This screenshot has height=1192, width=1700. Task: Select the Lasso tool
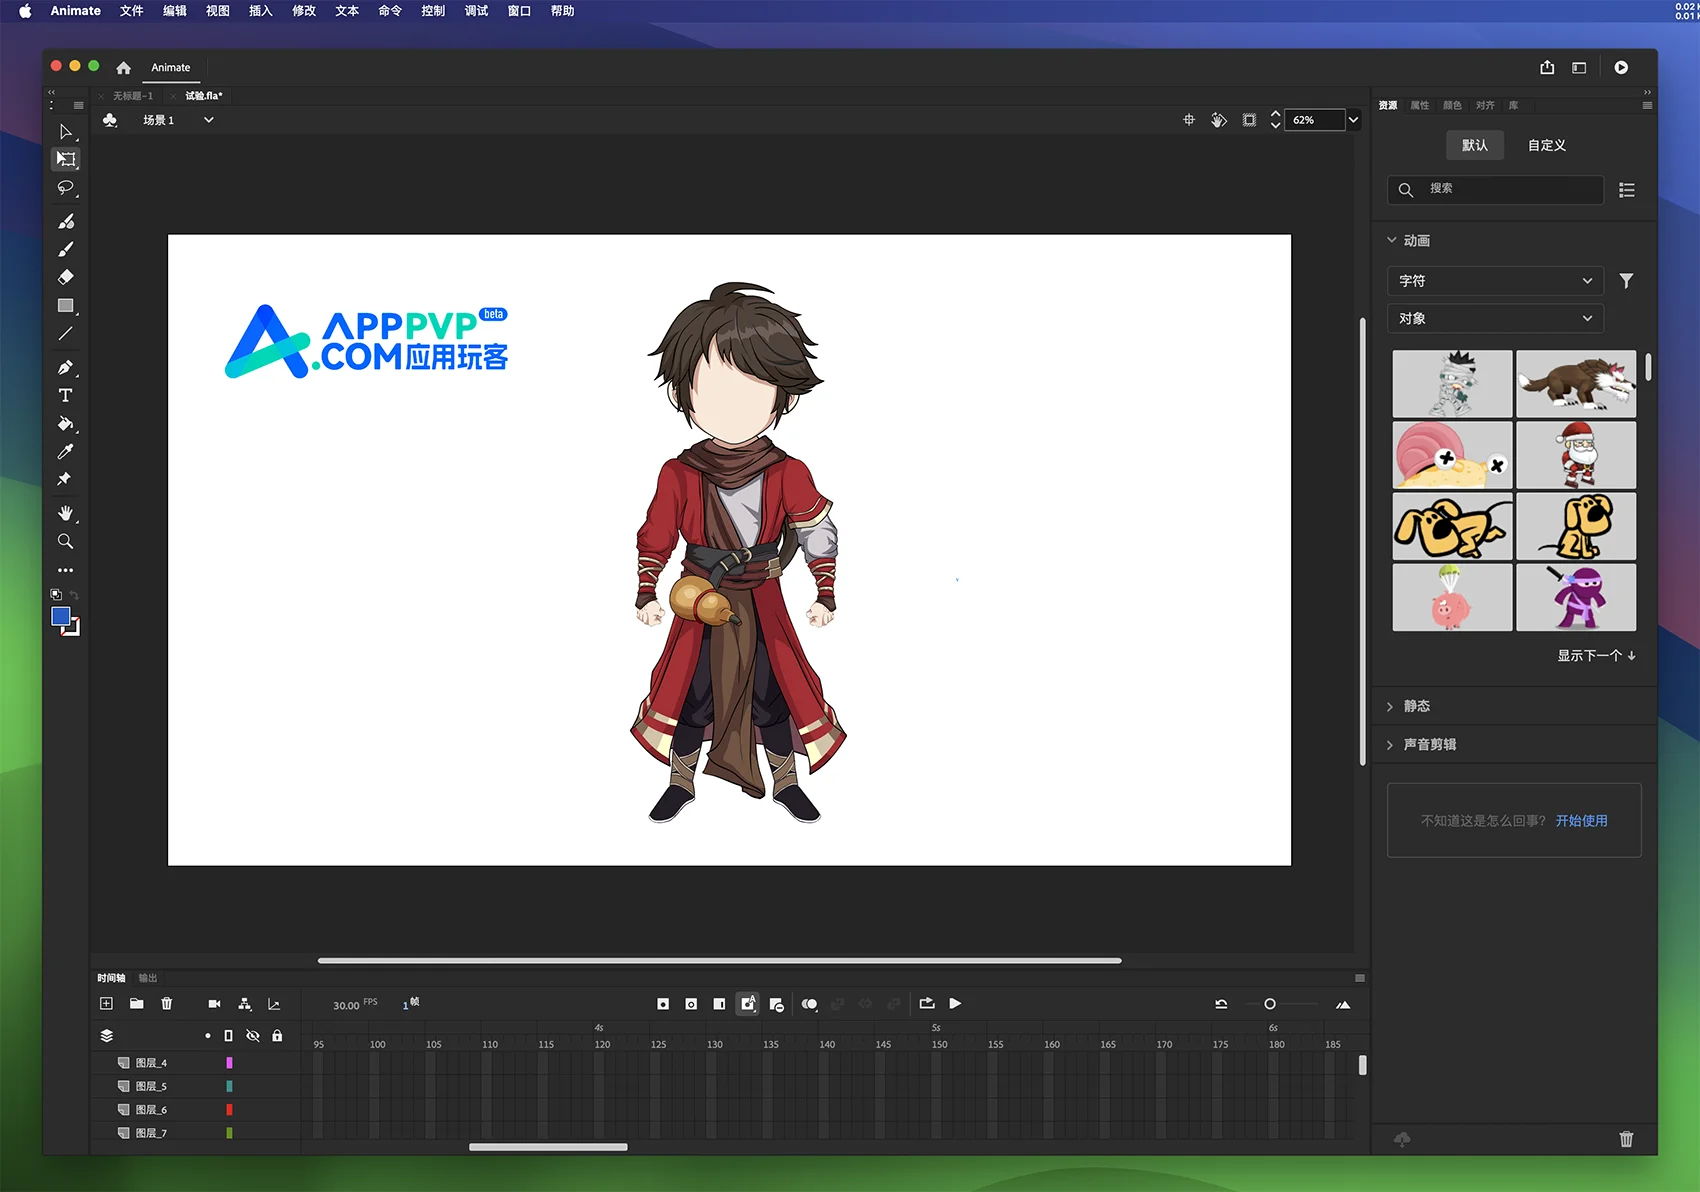(65, 188)
